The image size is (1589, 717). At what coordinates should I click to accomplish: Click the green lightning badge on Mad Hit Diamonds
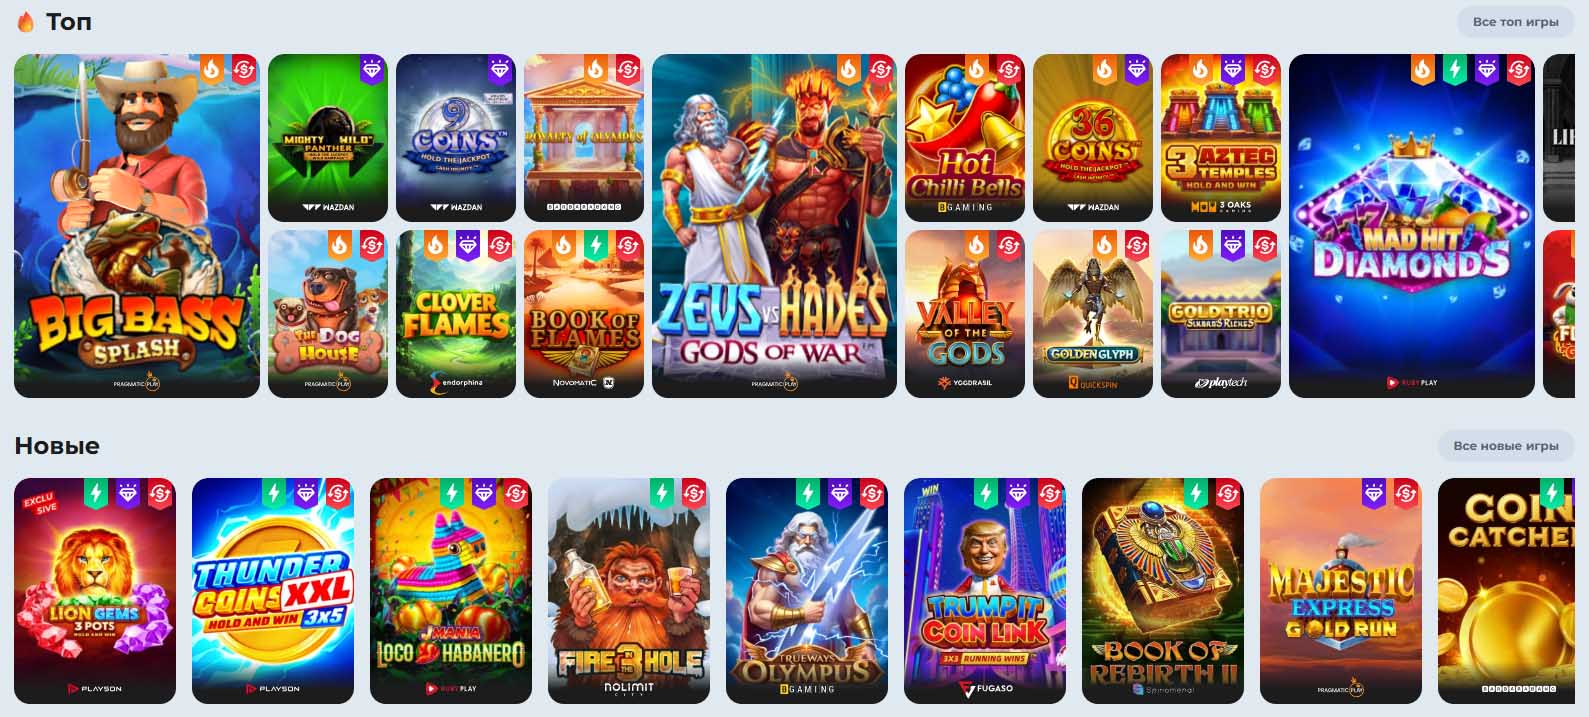(x=1454, y=70)
